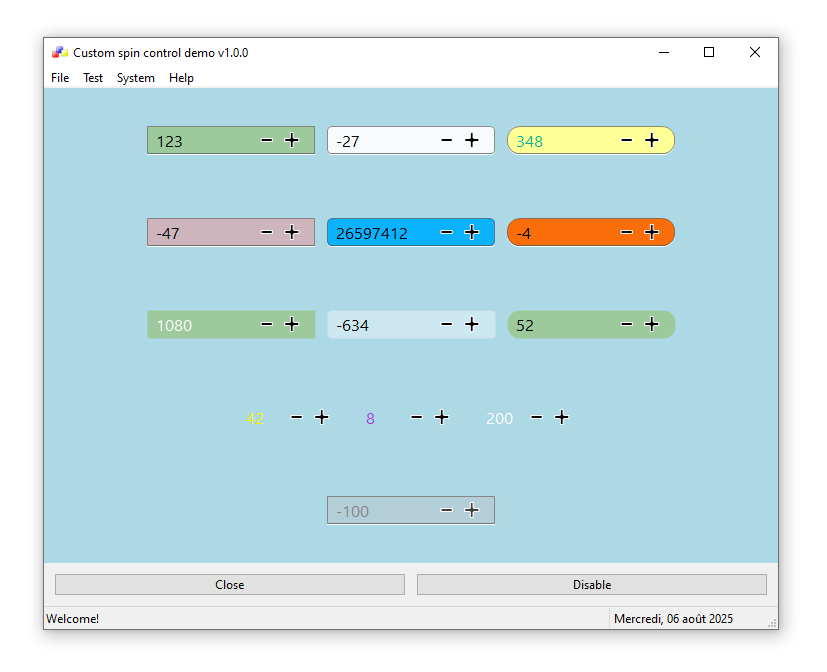Click the minus icon on the -27 spinner
Screen dimensions: 827x672
coord(447,141)
